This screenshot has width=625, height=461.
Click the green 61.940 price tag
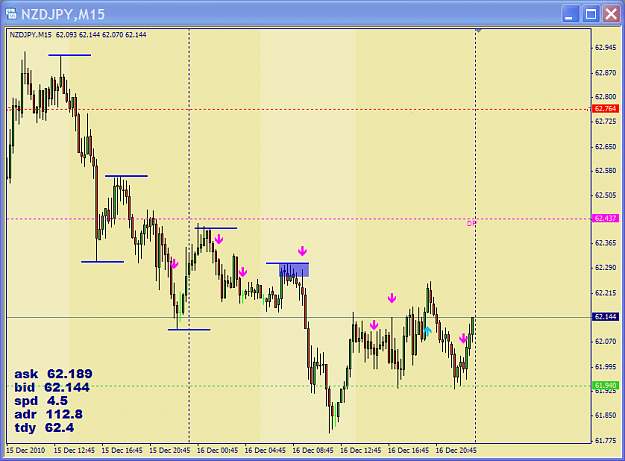(x=605, y=385)
